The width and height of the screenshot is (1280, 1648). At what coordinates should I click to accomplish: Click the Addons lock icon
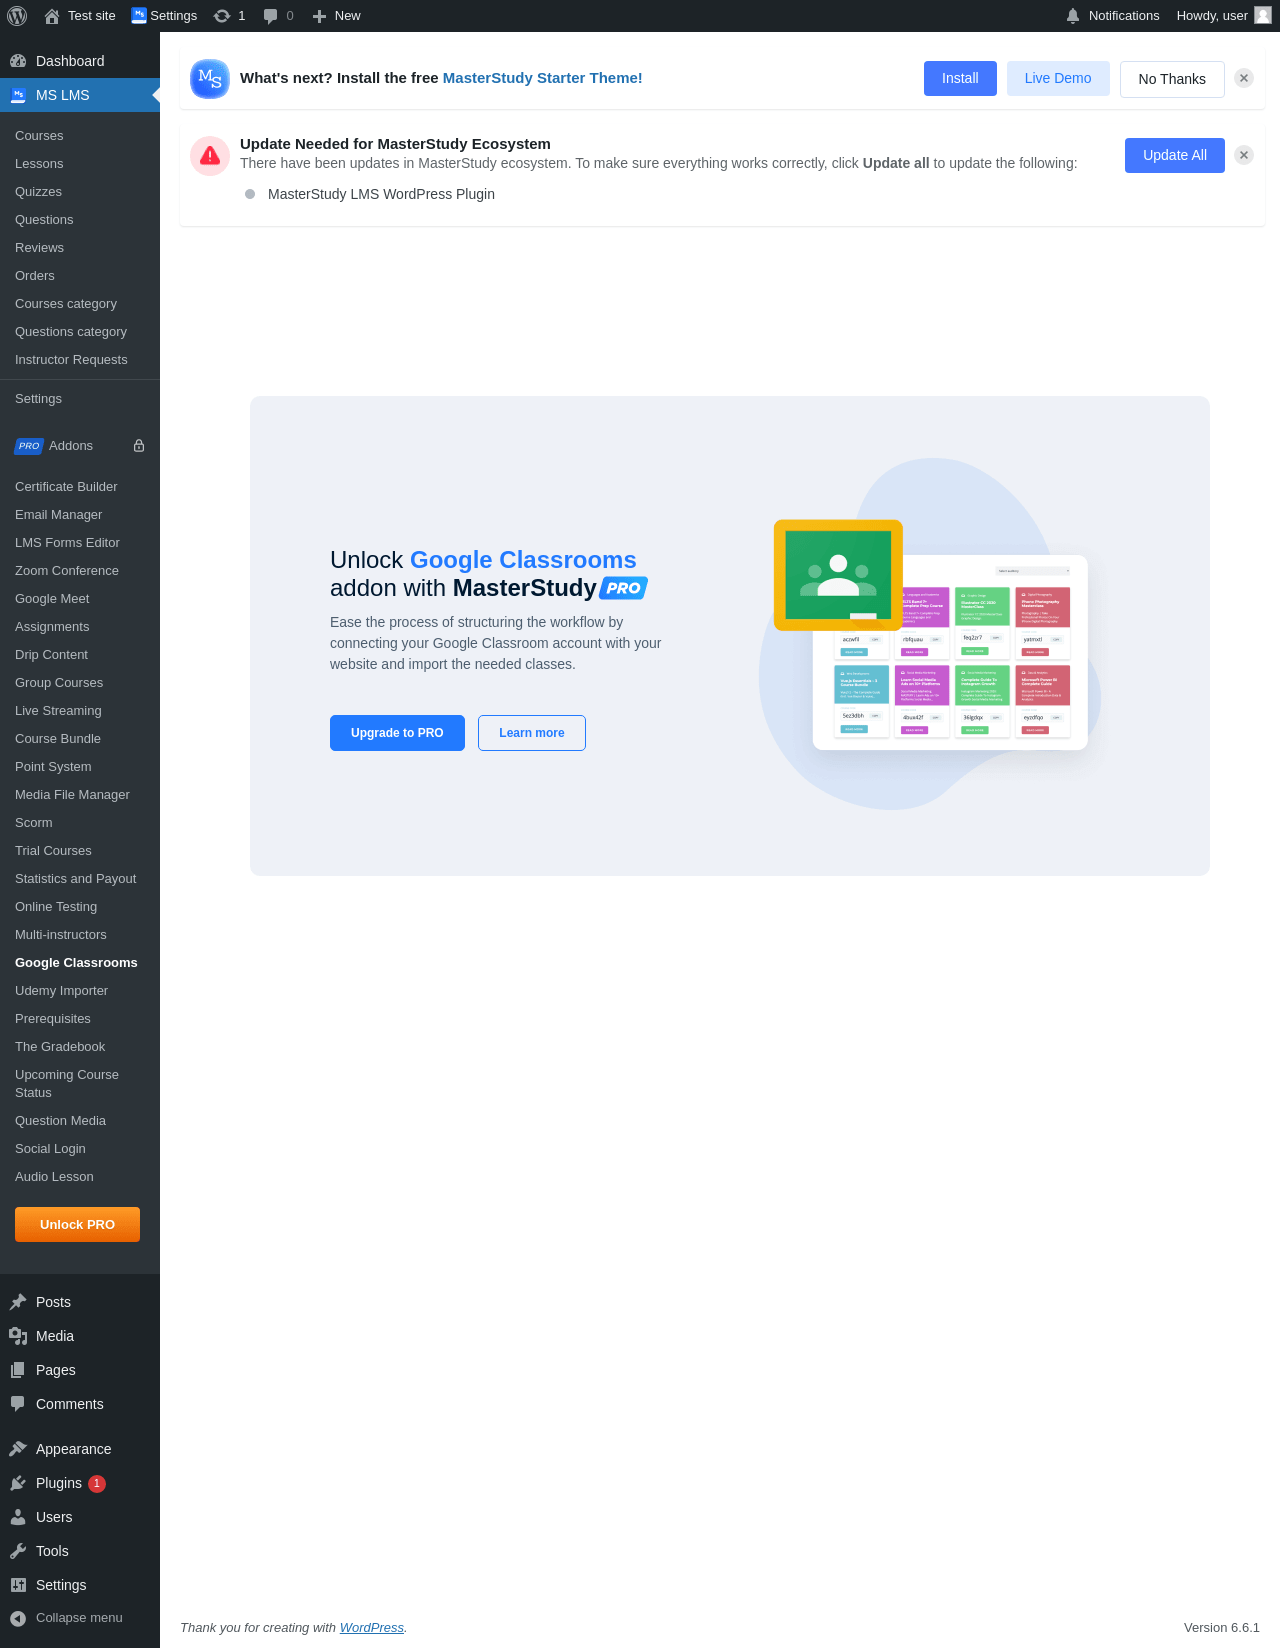click(139, 446)
